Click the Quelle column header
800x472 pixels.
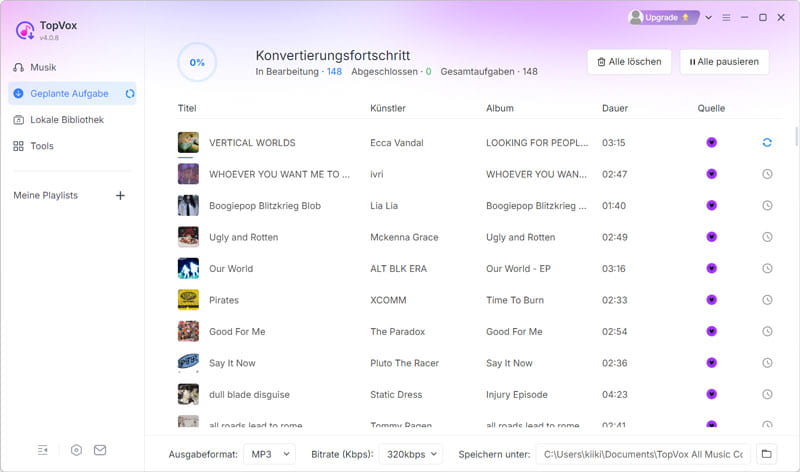(x=711, y=108)
